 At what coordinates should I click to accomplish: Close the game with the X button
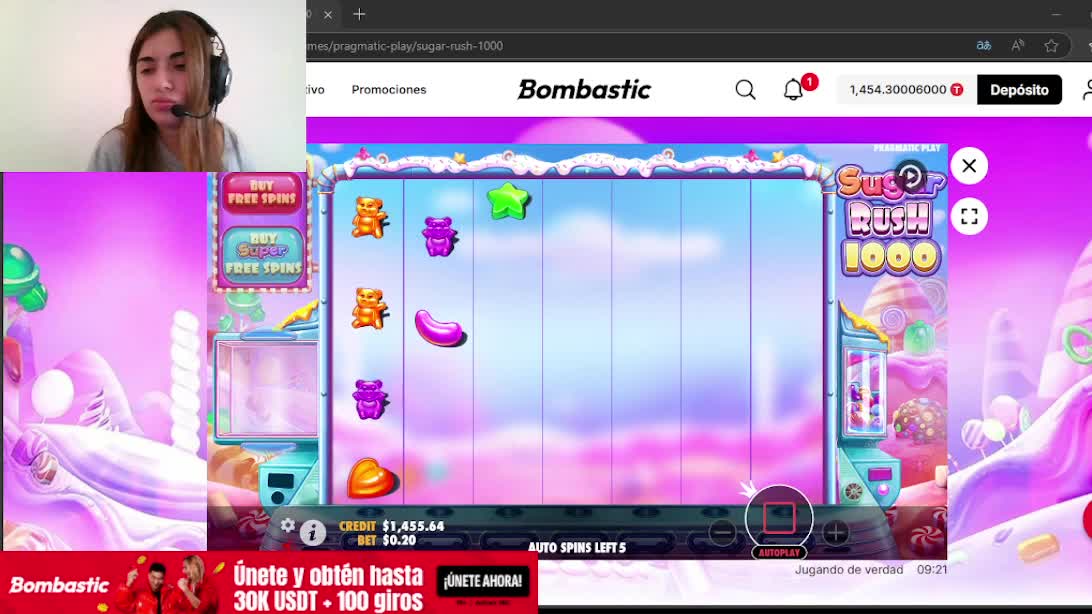[x=969, y=166]
